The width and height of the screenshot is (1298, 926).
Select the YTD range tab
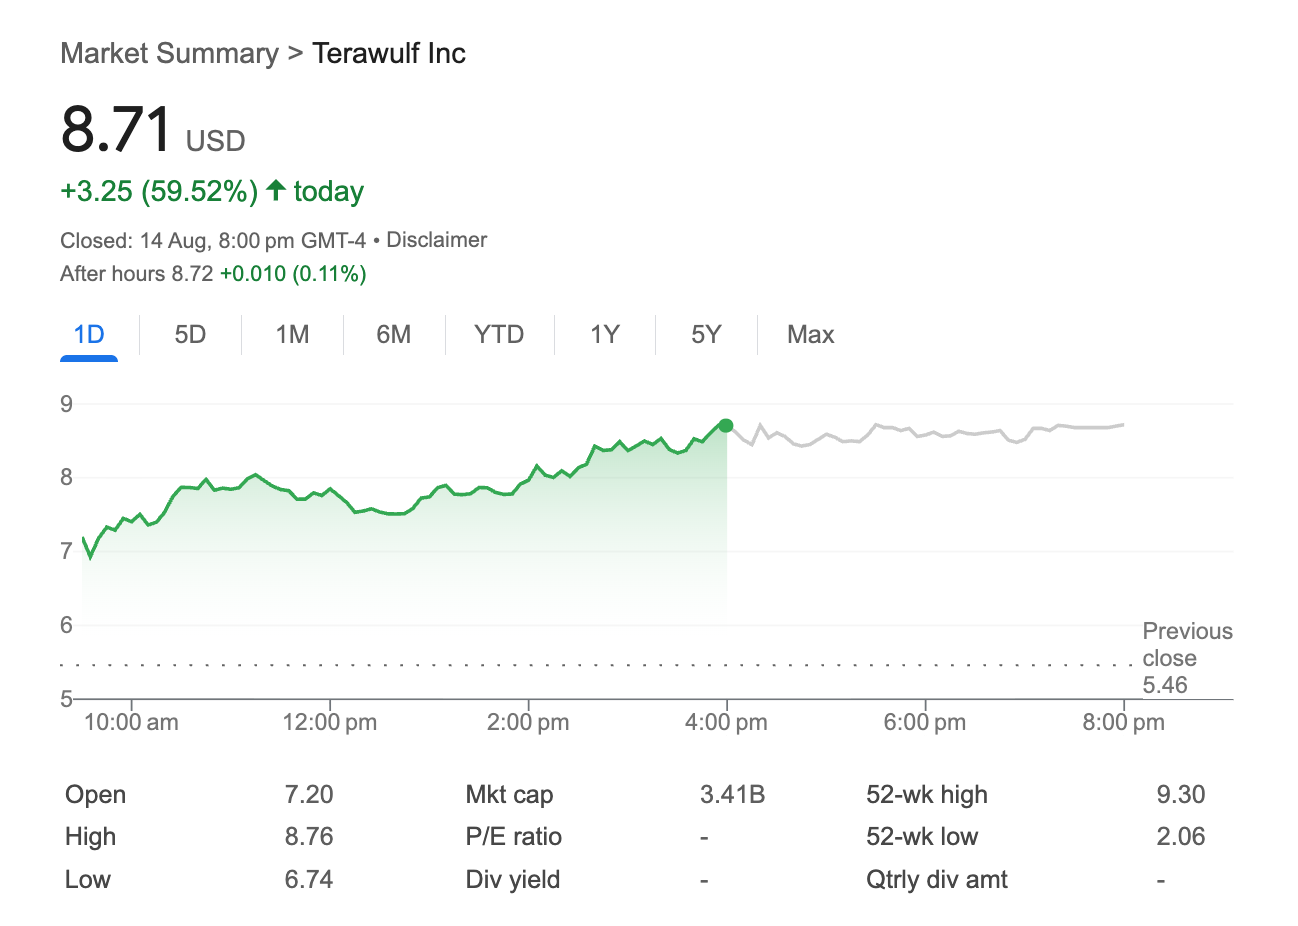pyautogui.click(x=499, y=334)
